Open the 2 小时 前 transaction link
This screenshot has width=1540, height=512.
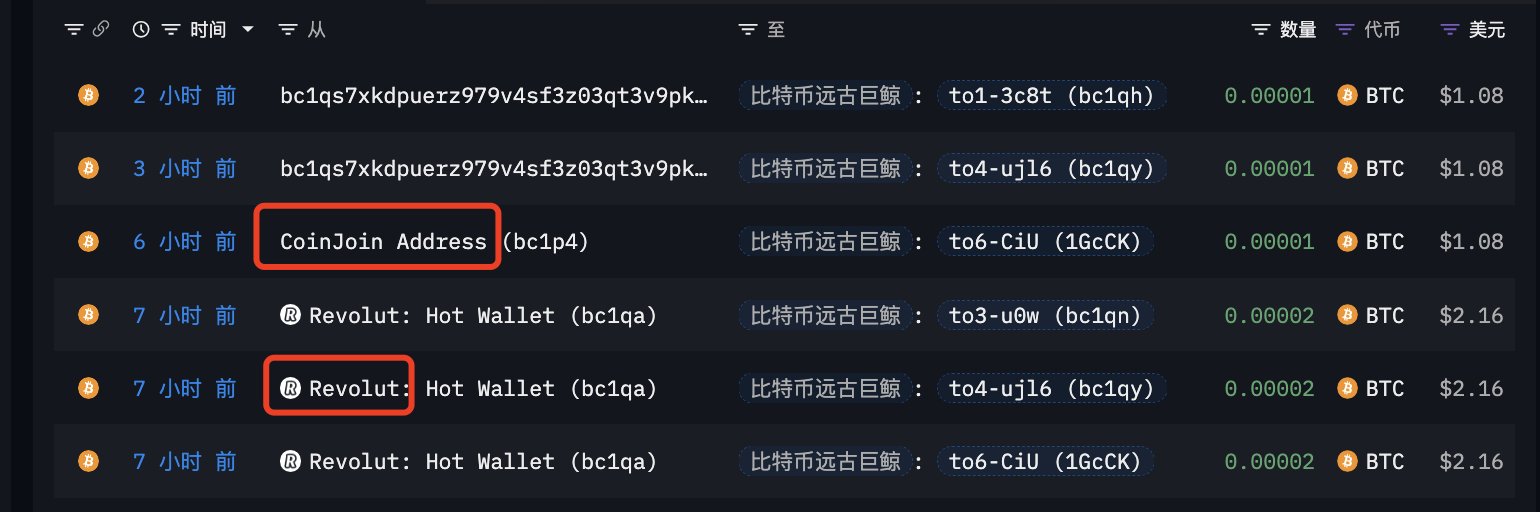[x=185, y=96]
